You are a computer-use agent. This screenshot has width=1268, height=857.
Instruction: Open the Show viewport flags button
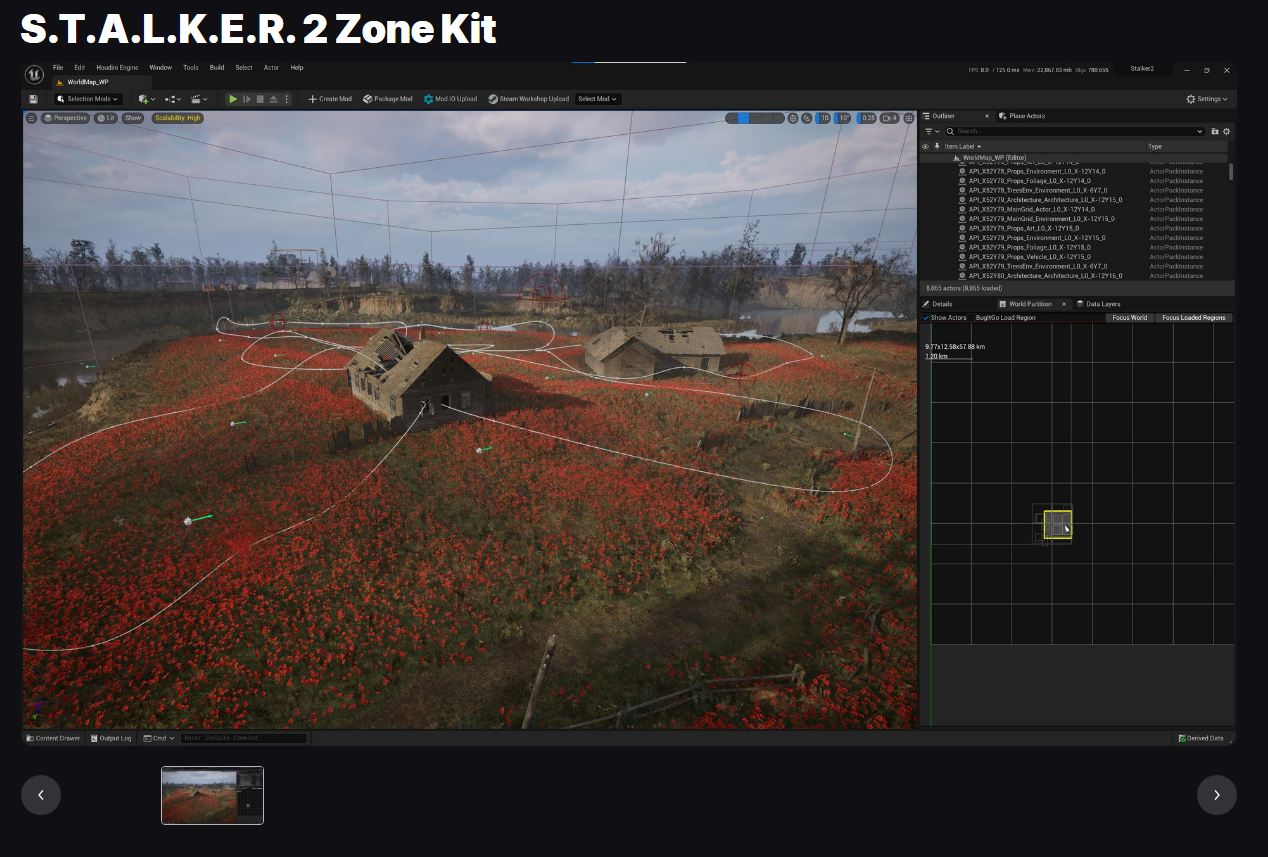click(x=133, y=118)
